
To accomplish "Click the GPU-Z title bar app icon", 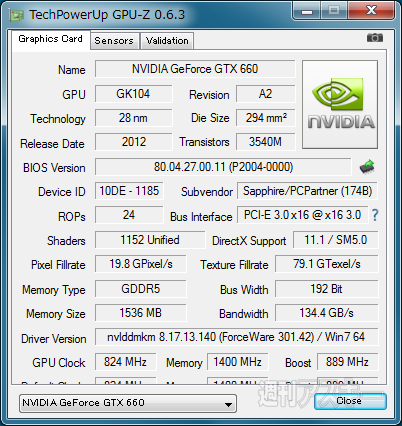I will (17, 15).
